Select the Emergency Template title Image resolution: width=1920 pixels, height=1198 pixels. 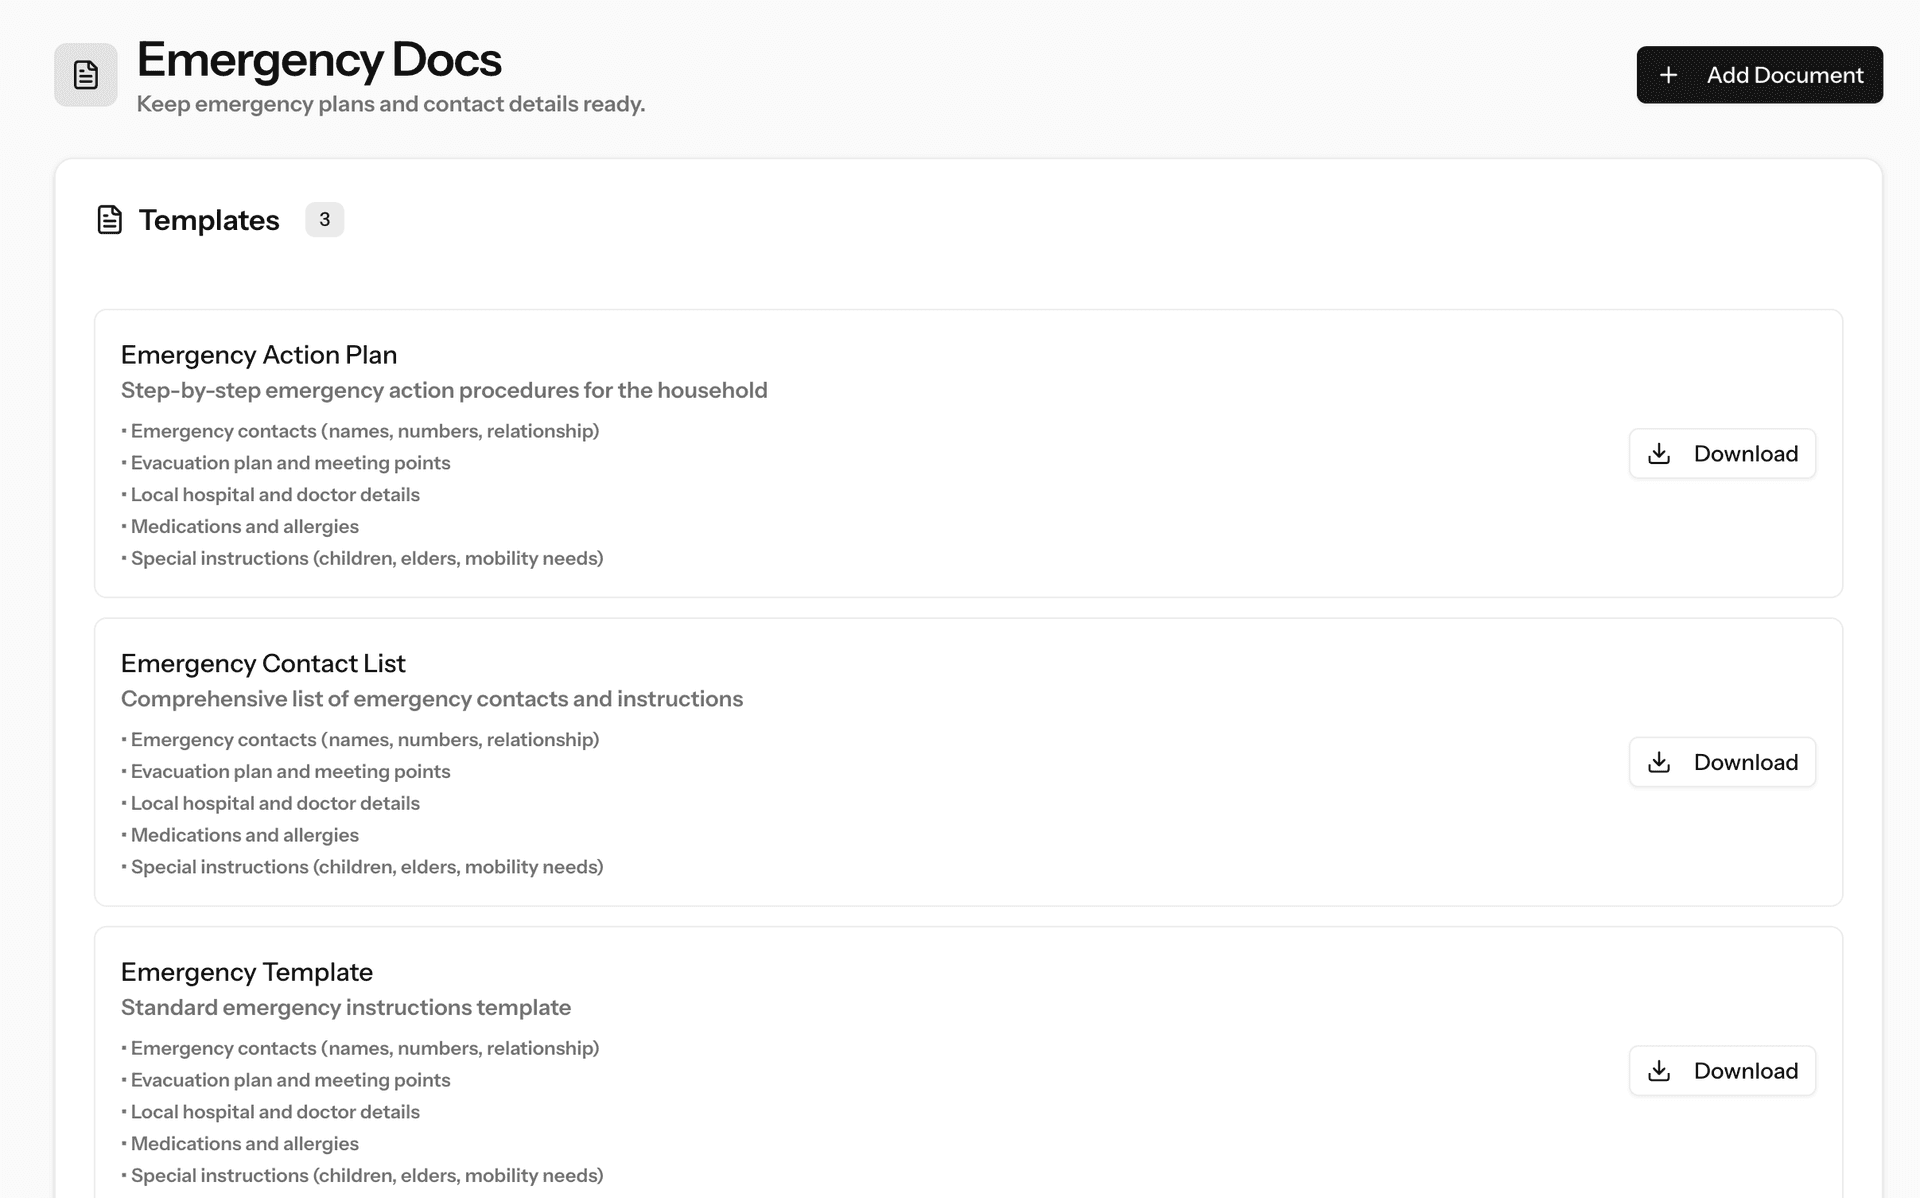pyautogui.click(x=247, y=971)
